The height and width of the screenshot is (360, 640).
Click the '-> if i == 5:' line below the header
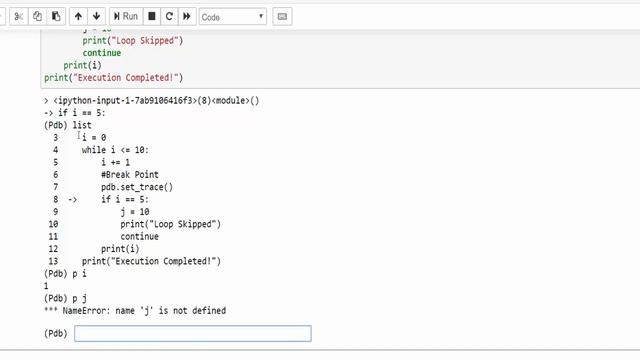click(x=74, y=113)
